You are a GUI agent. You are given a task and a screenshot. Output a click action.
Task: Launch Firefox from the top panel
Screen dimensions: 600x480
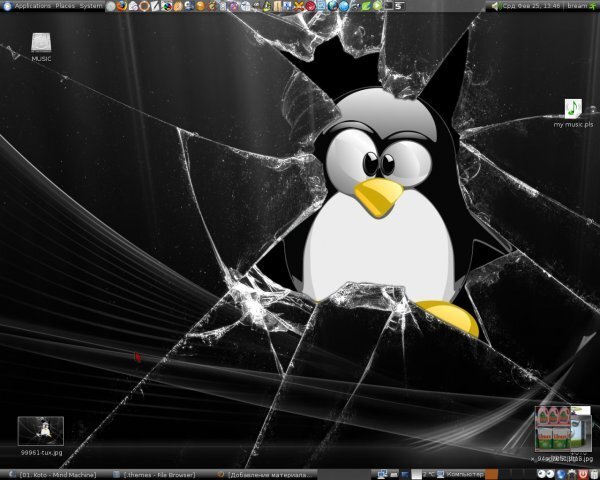122,6
